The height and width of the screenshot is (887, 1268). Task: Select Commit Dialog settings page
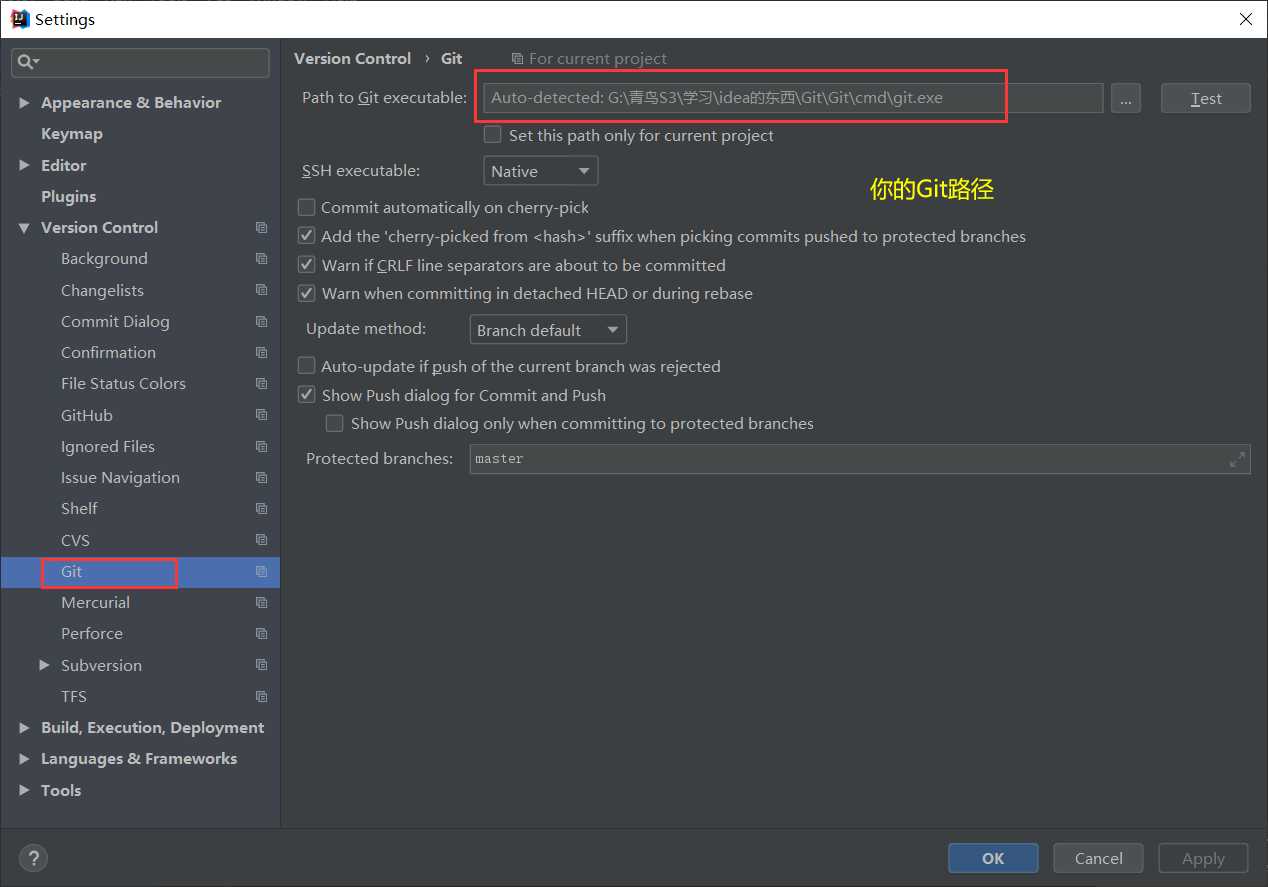[x=115, y=321]
